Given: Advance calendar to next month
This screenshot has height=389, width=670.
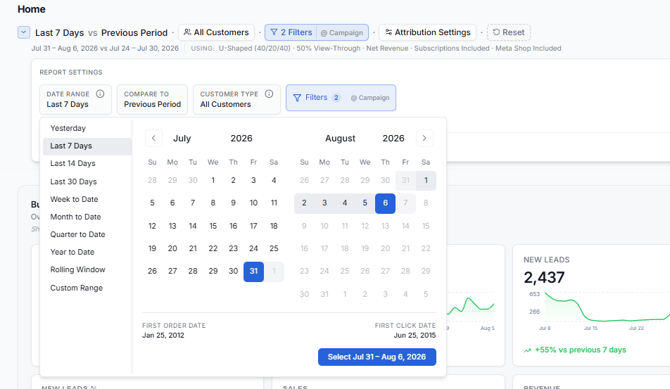Looking at the screenshot, I should (x=424, y=138).
